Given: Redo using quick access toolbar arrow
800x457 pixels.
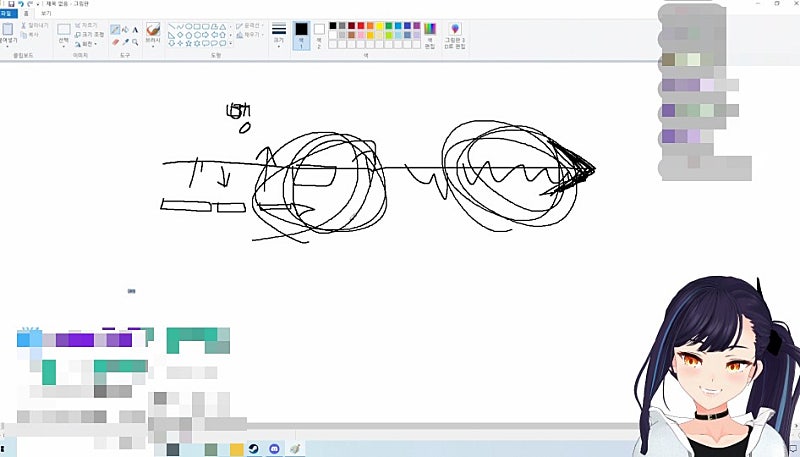Looking at the screenshot, I should (30, 4).
